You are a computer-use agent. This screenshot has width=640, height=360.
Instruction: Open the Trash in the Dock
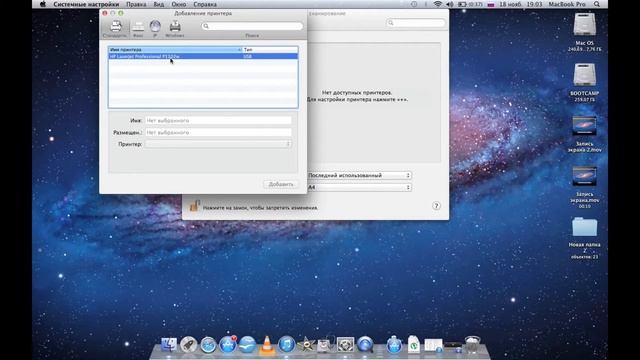click(x=472, y=345)
